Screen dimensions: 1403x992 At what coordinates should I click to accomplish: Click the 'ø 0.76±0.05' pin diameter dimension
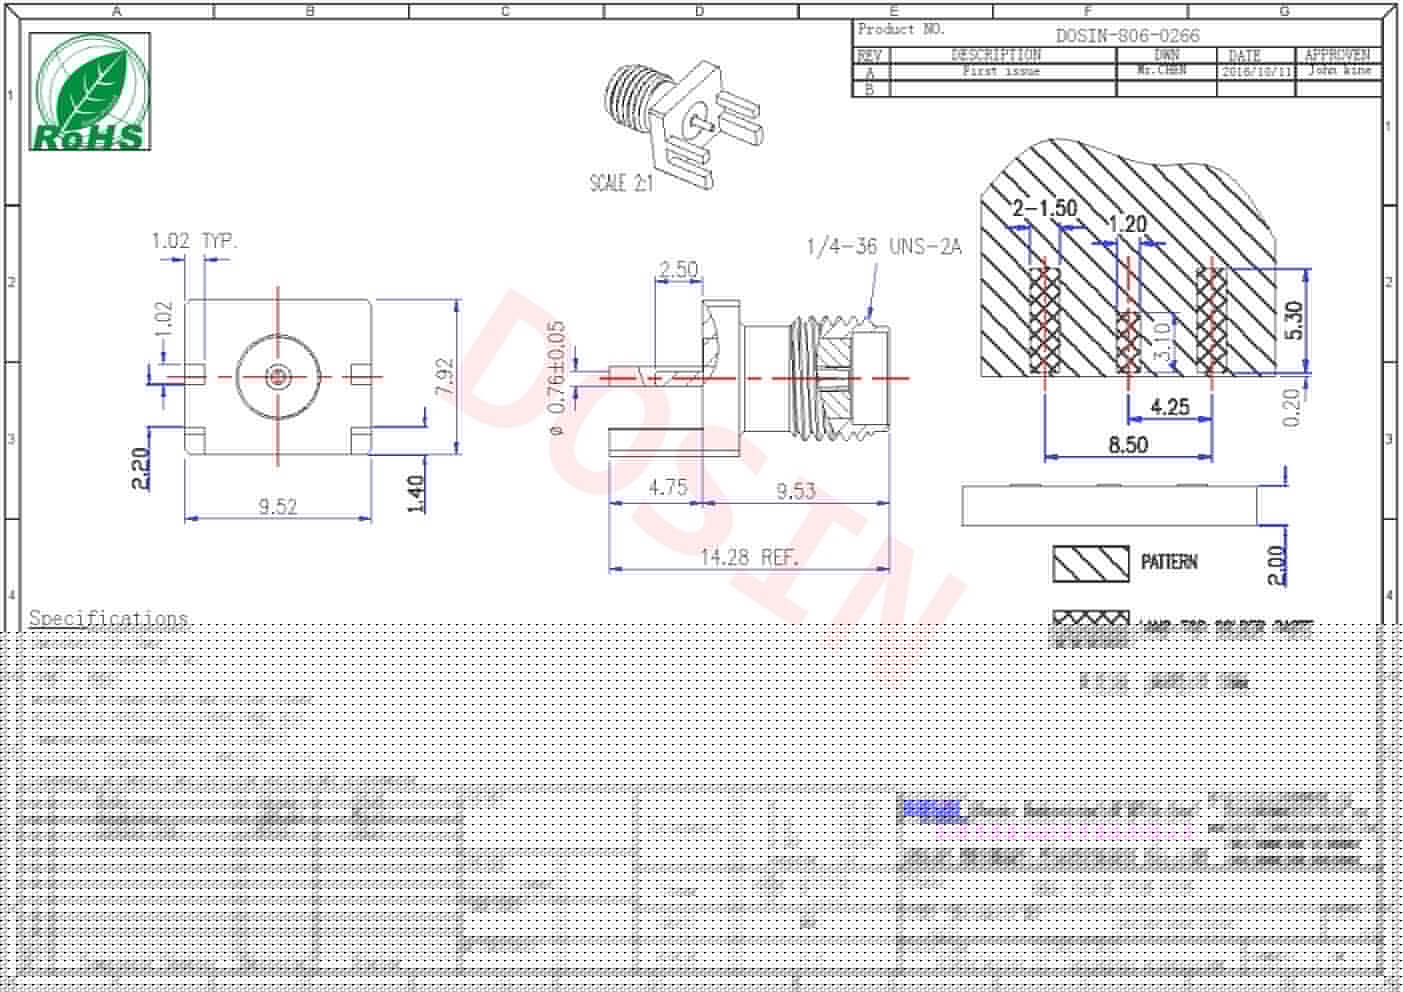[557, 378]
